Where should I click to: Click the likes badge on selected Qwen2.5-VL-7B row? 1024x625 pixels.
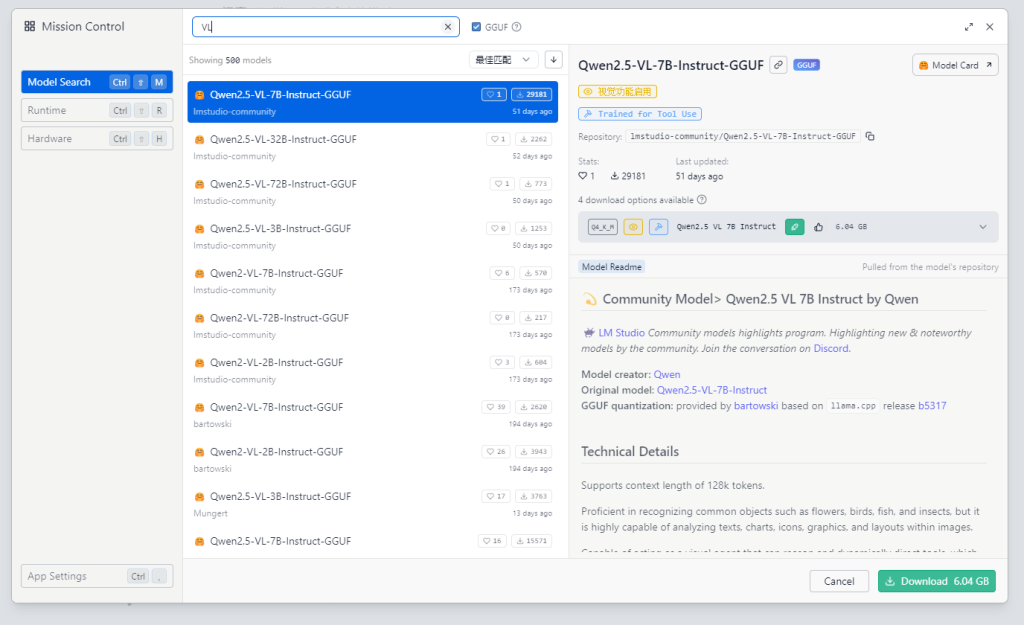[x=494, y=95]
